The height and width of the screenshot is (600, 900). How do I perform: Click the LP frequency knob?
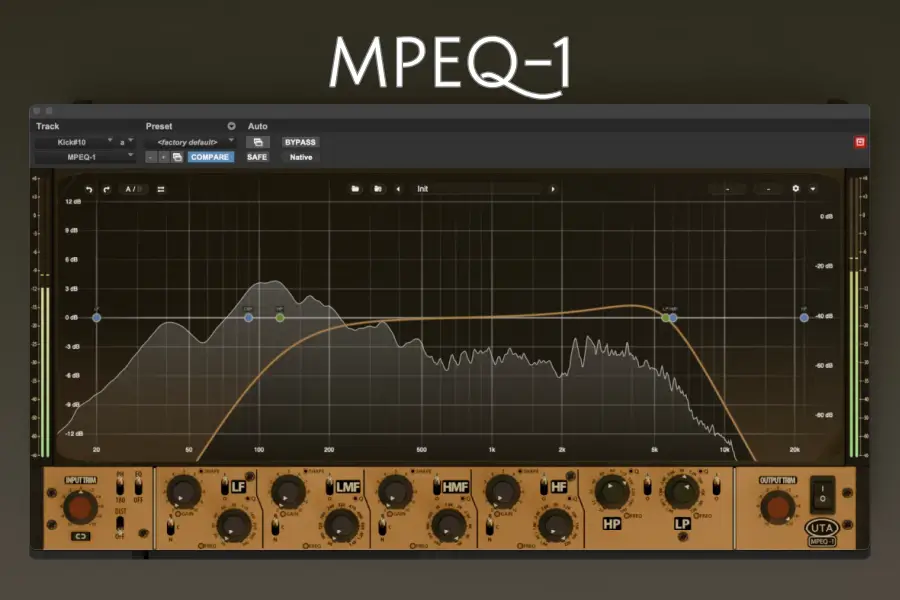(682, 491)
